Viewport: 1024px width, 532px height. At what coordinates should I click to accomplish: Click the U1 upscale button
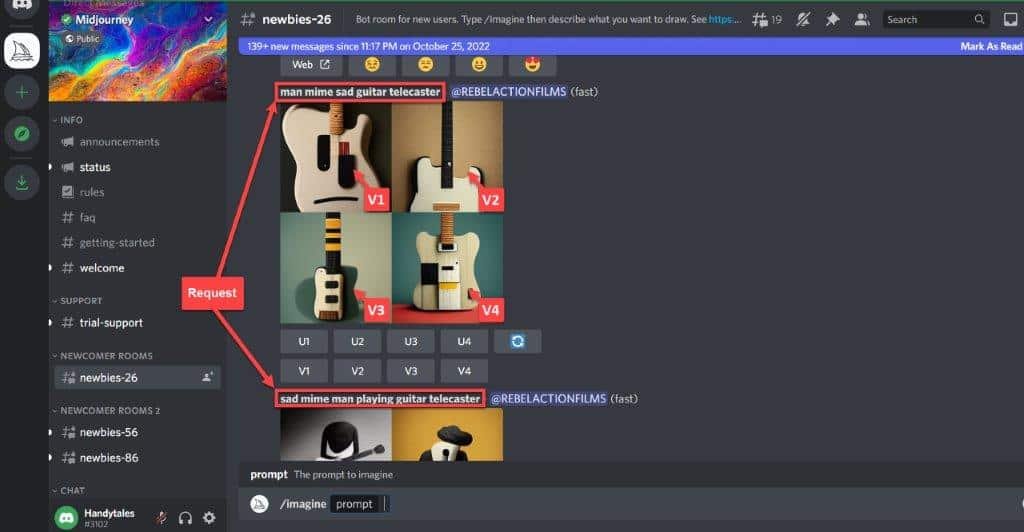pos(304,341)
